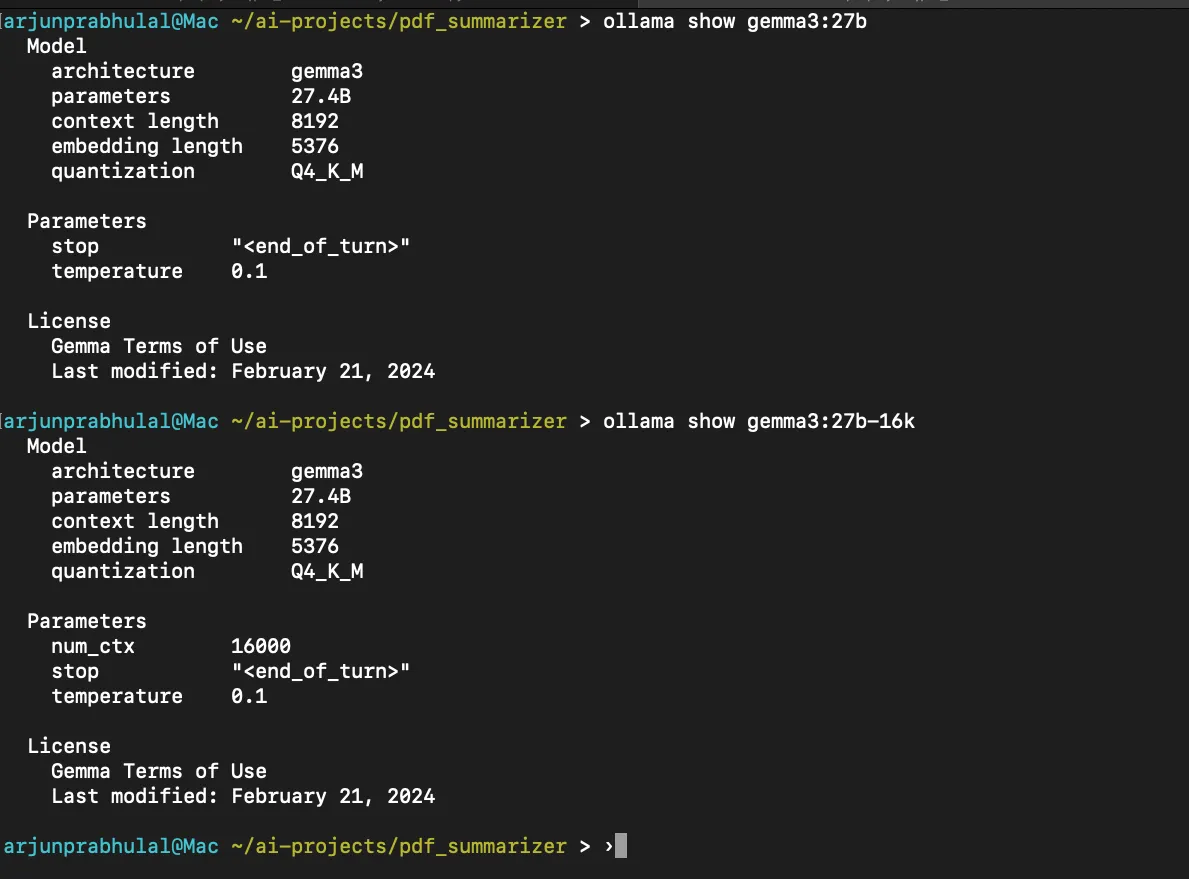Image resolution: width=1189 pixels, height=879 pixels.
Task: Click '5376' embedding length in topmost Model block
Action: tap(315, 146)
